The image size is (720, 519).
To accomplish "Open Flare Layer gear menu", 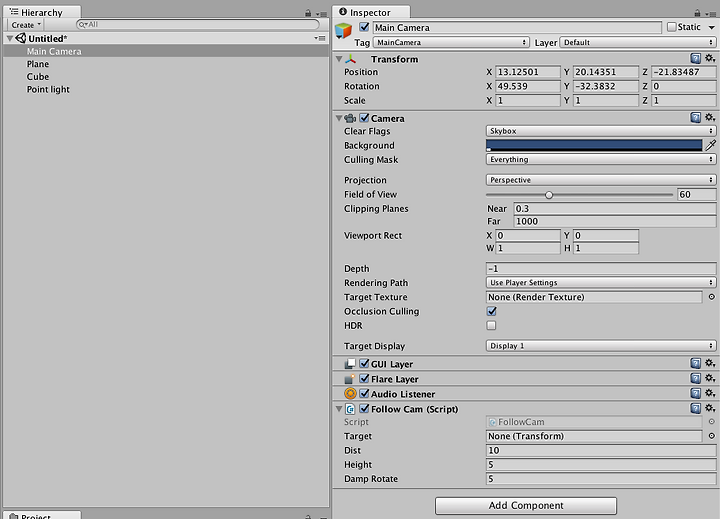I will coord(710,378).
